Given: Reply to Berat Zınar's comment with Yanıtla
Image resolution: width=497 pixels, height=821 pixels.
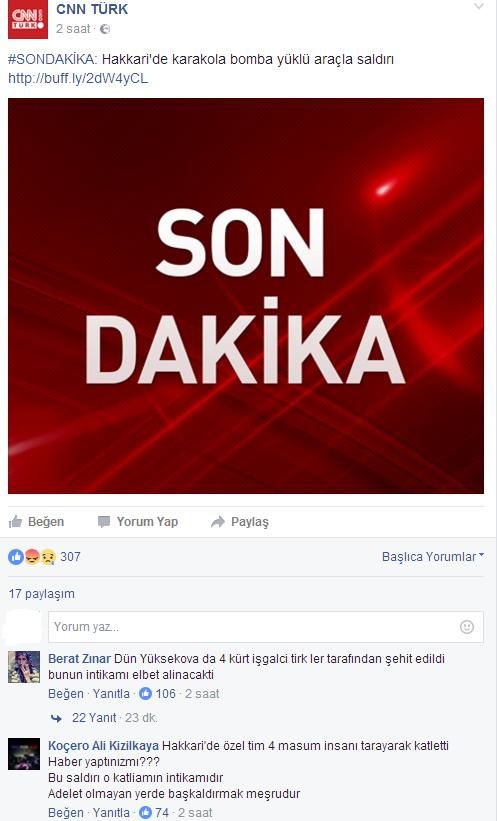Looking at the screenshot, I should coord(111,694).
